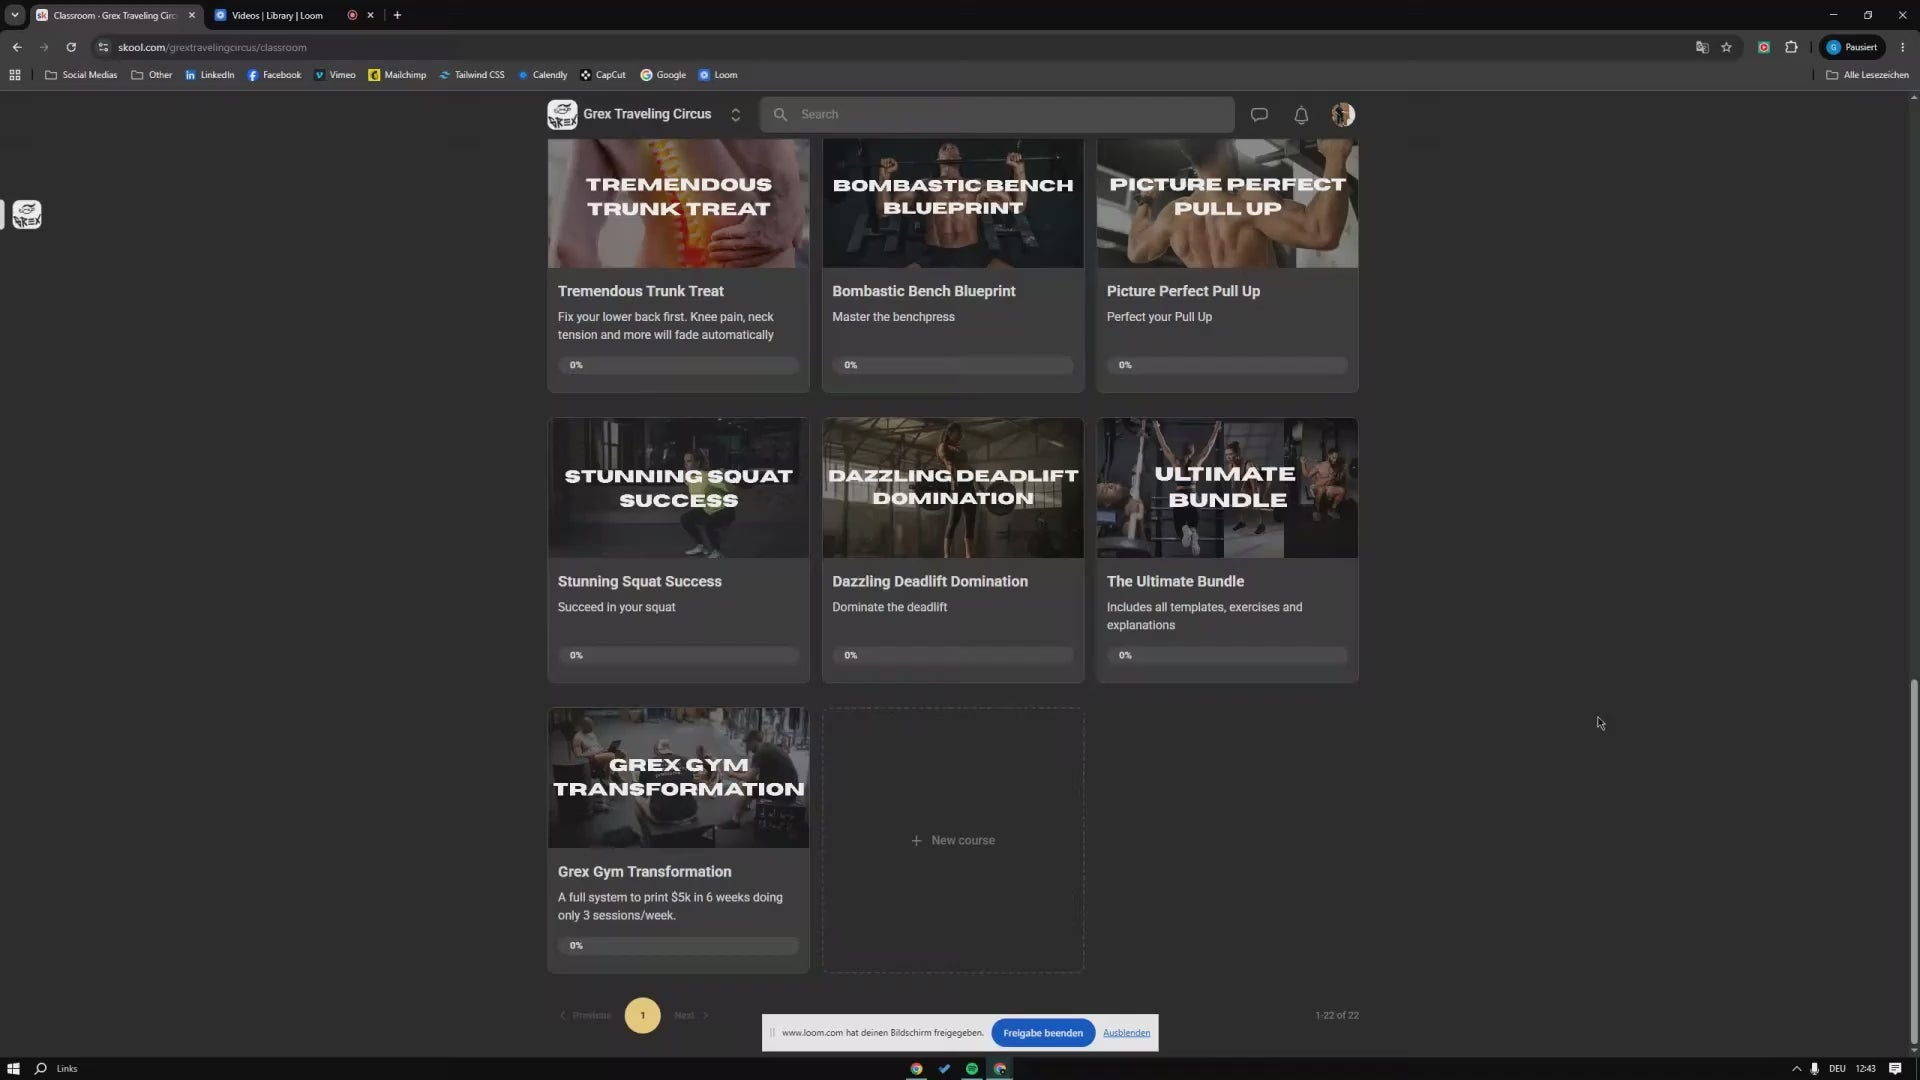Open the chat messages icon
Screen dimensions: 1920x1080
coord(1259,115)
